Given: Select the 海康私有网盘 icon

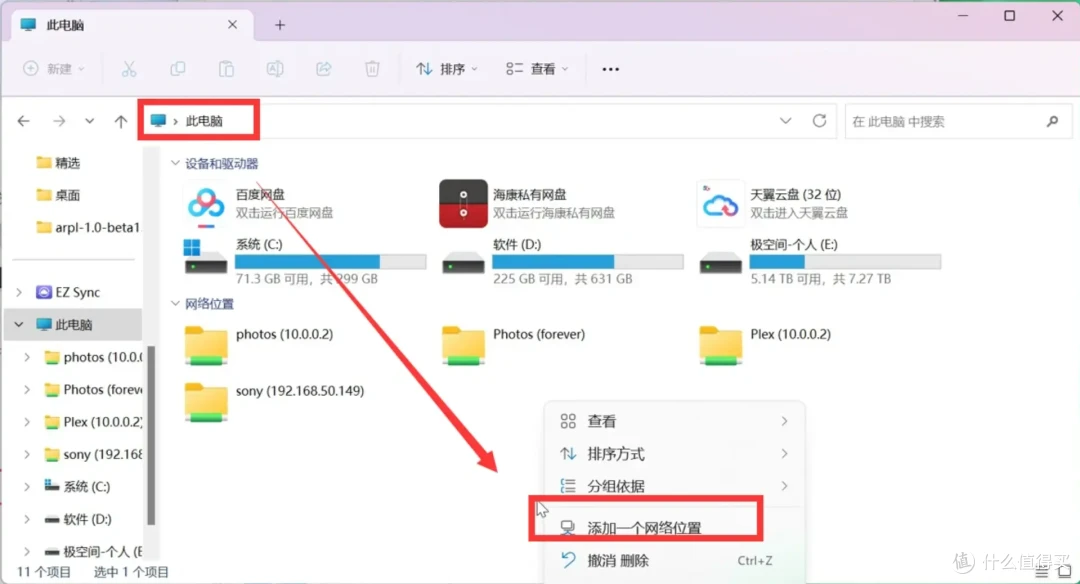Looking at the screenshot, I should 463,204.
